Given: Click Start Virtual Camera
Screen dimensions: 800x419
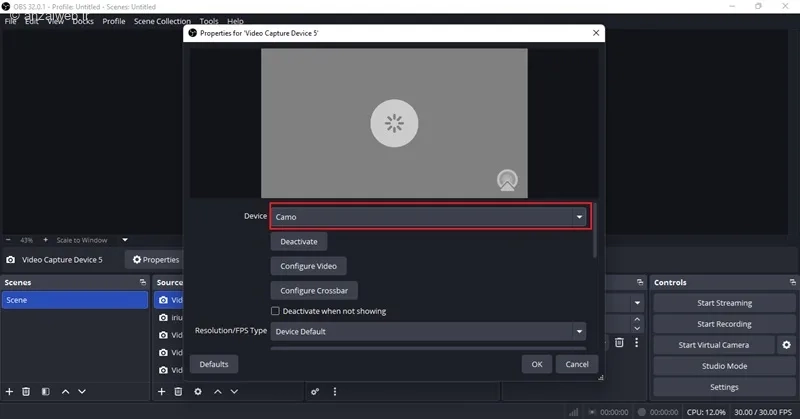Looking at the screenshot, I should (714, 345).
